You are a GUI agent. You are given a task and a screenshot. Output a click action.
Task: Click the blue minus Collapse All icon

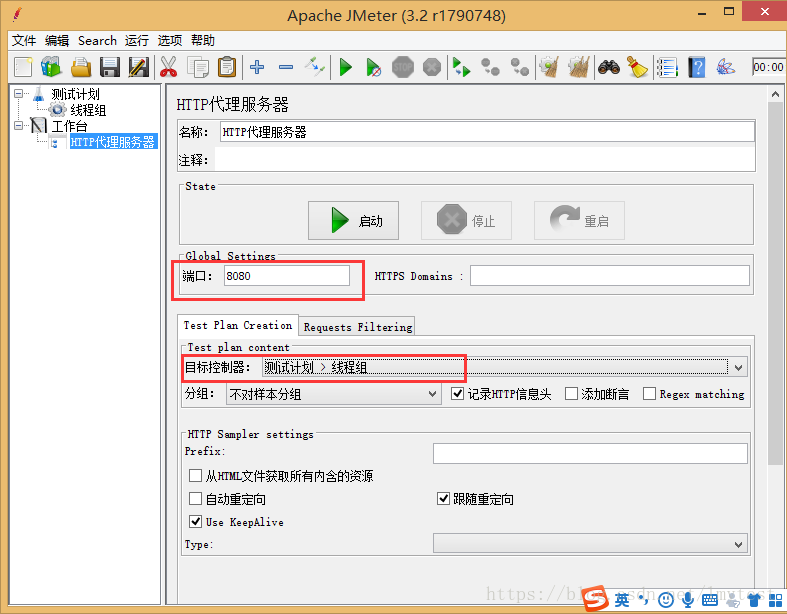(286, 67)
